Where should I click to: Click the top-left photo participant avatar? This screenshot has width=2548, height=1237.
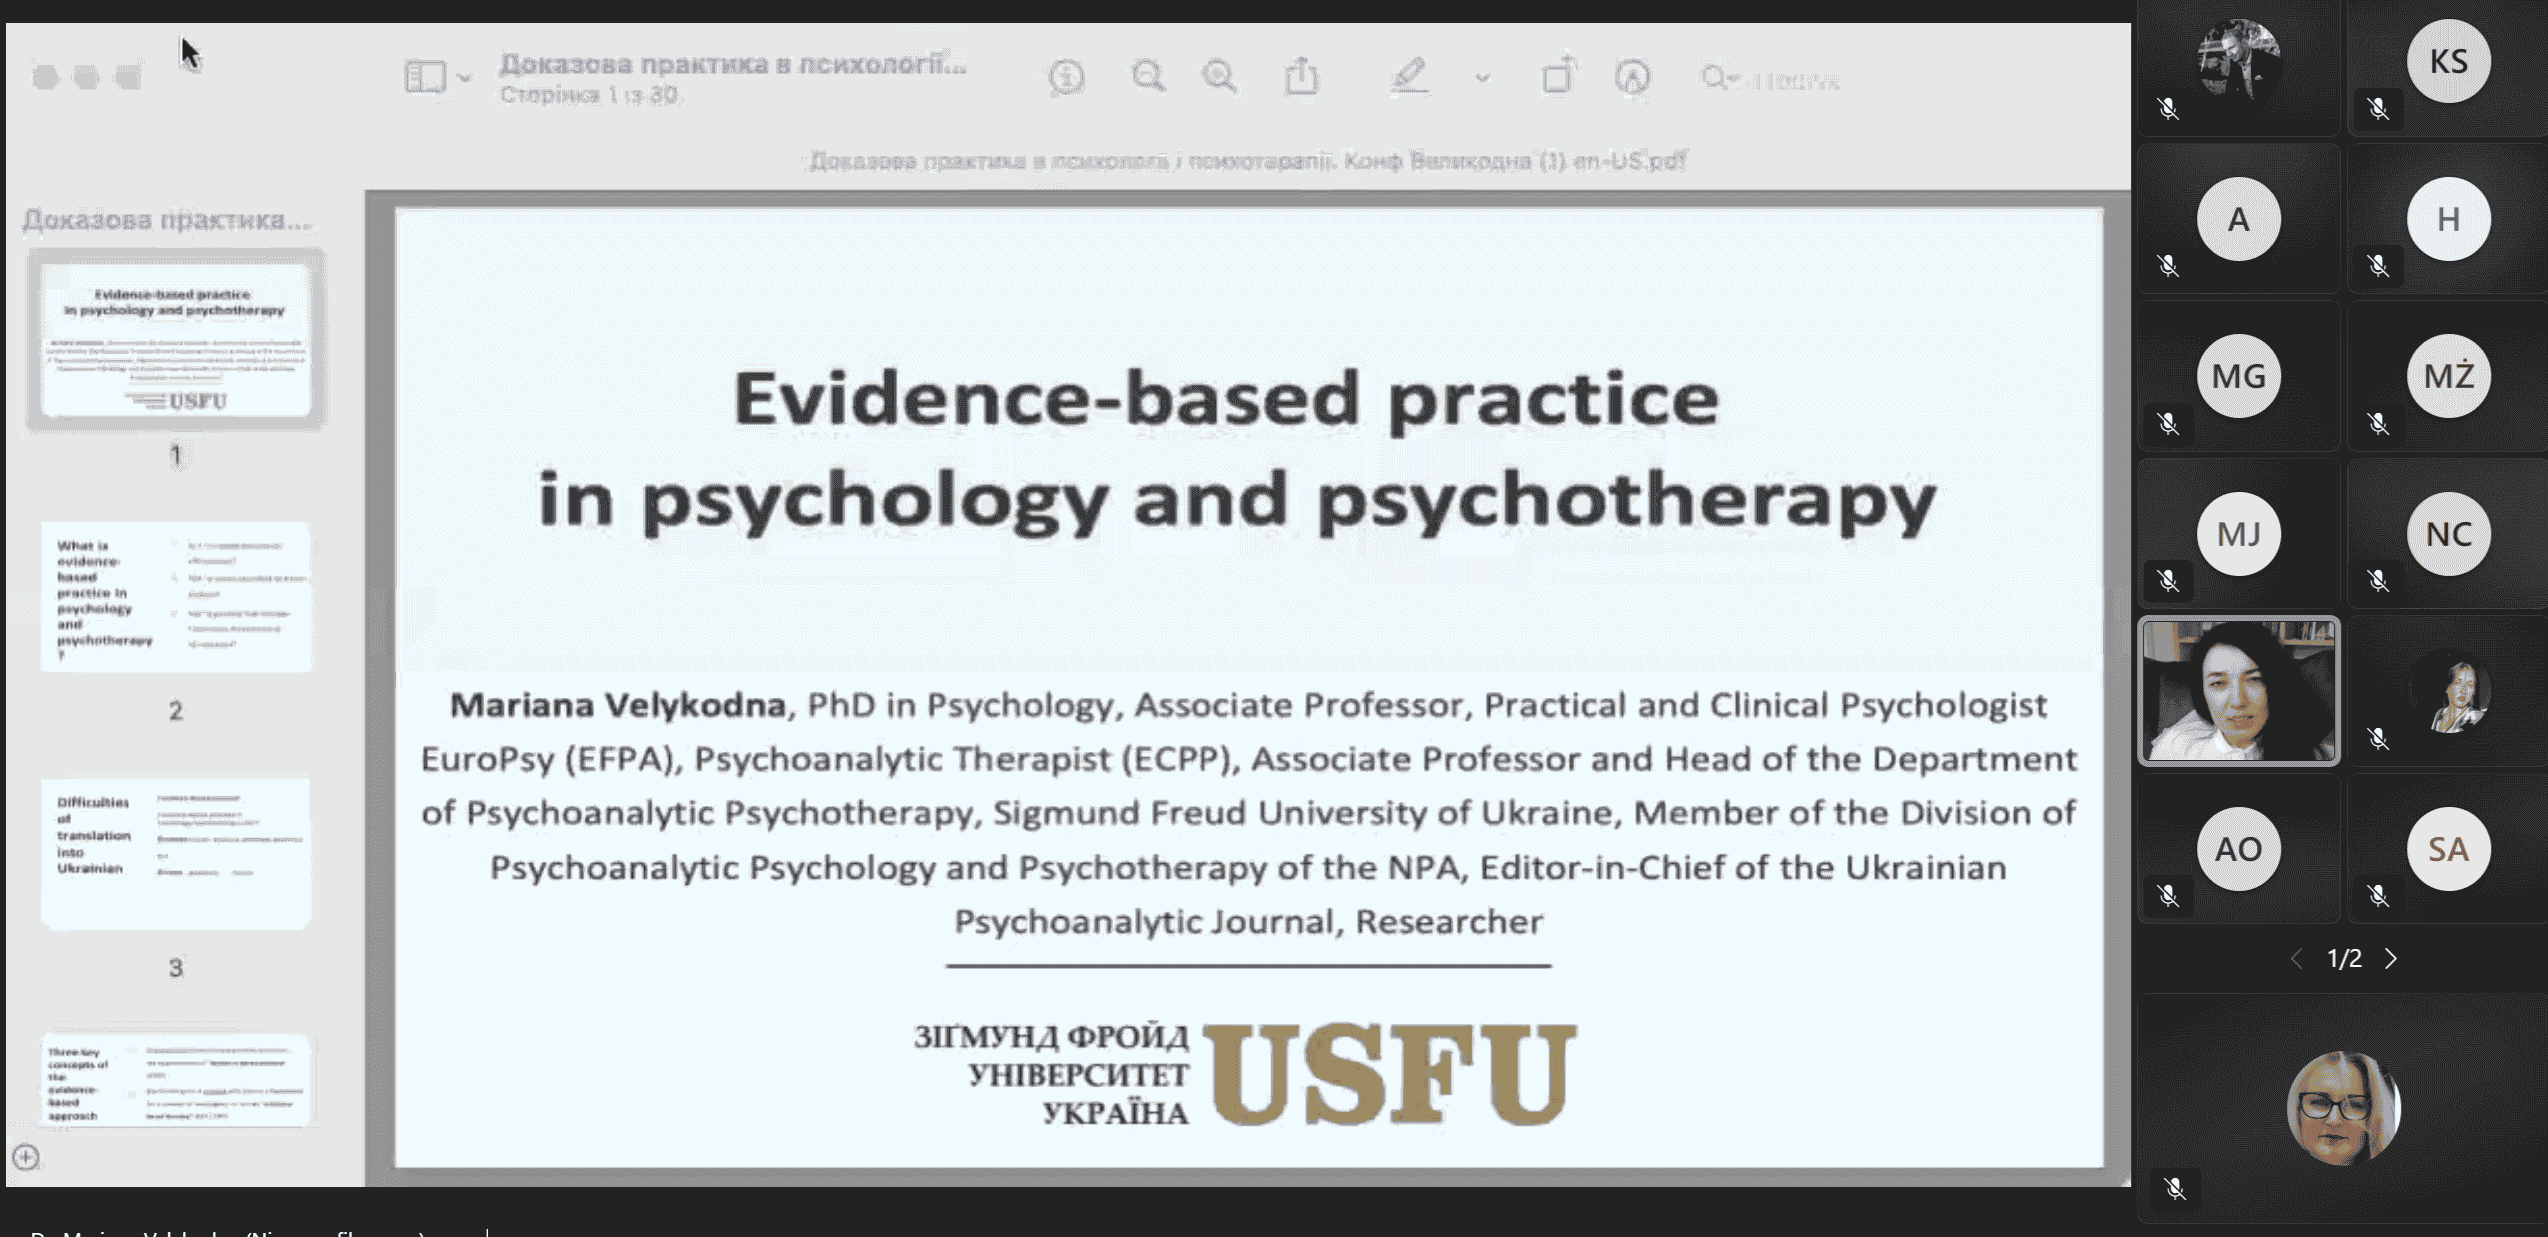click(2238, 60)
